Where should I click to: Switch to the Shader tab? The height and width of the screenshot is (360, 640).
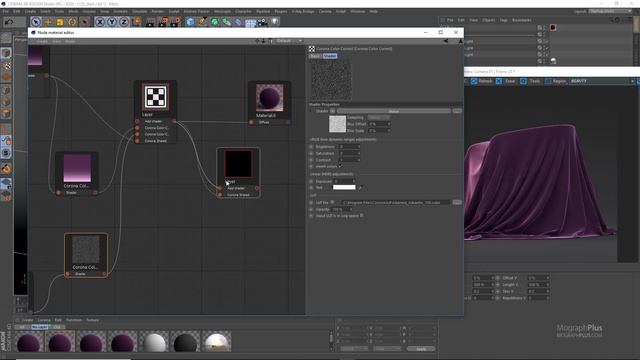click(x=330, y=56)
